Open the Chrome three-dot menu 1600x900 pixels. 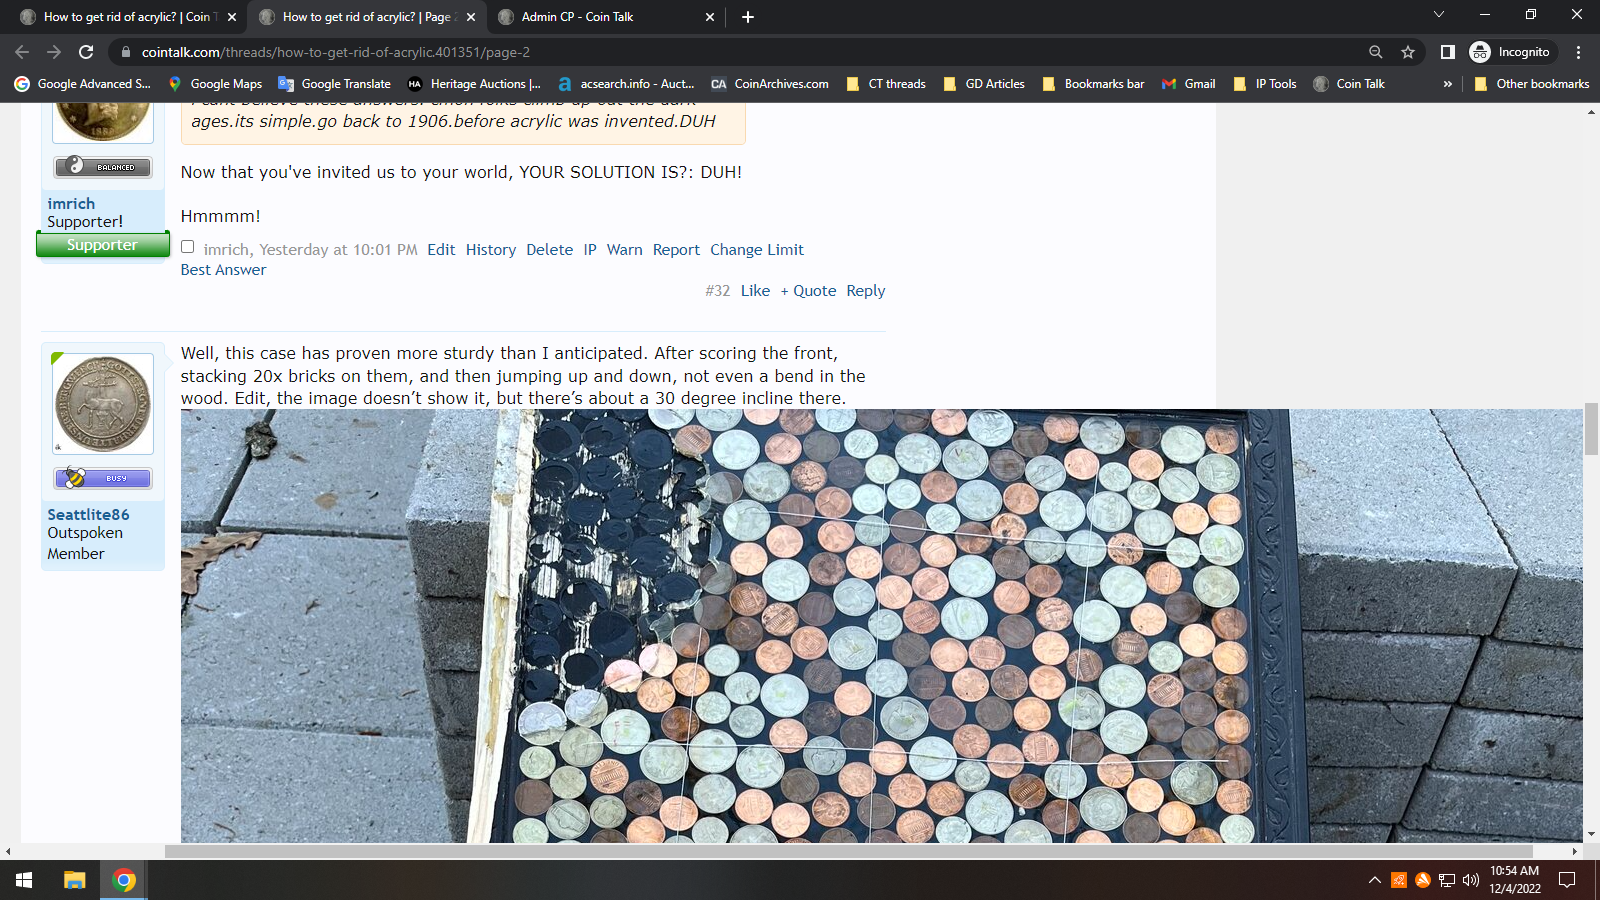1578,52
